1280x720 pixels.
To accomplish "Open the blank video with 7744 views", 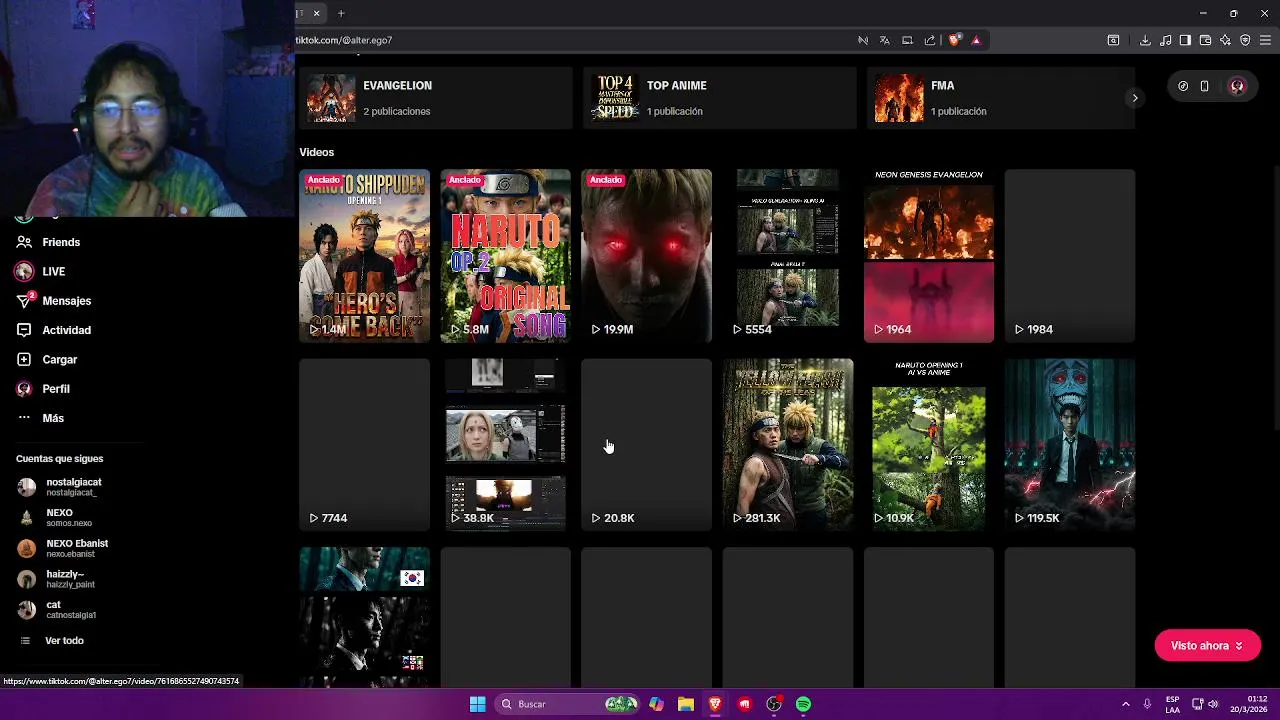I will 364,445.
